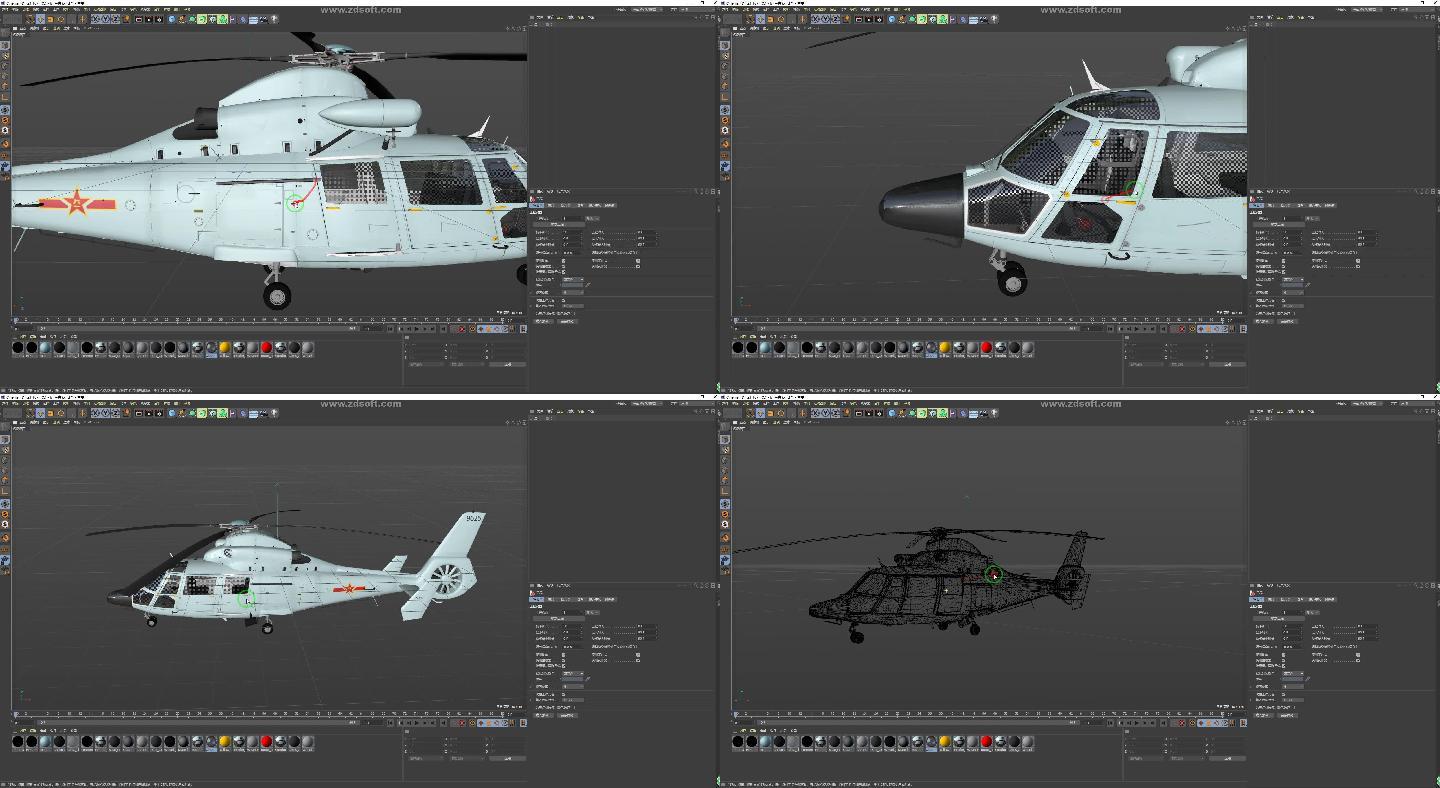This screenshot has width=1440, height=788.
Task: Open the Cube primitive icon in side-view window
Action: [172, 19]
